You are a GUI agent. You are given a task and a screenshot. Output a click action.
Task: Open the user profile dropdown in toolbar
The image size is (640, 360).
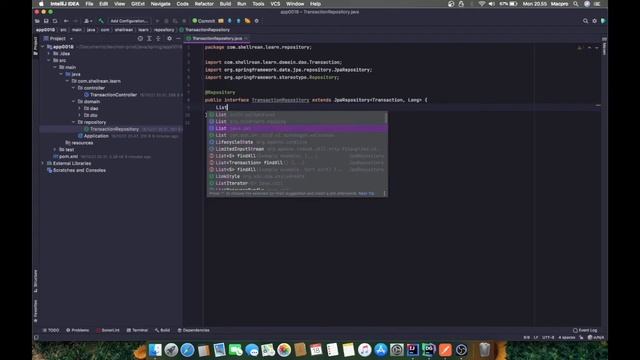point(88,21)
